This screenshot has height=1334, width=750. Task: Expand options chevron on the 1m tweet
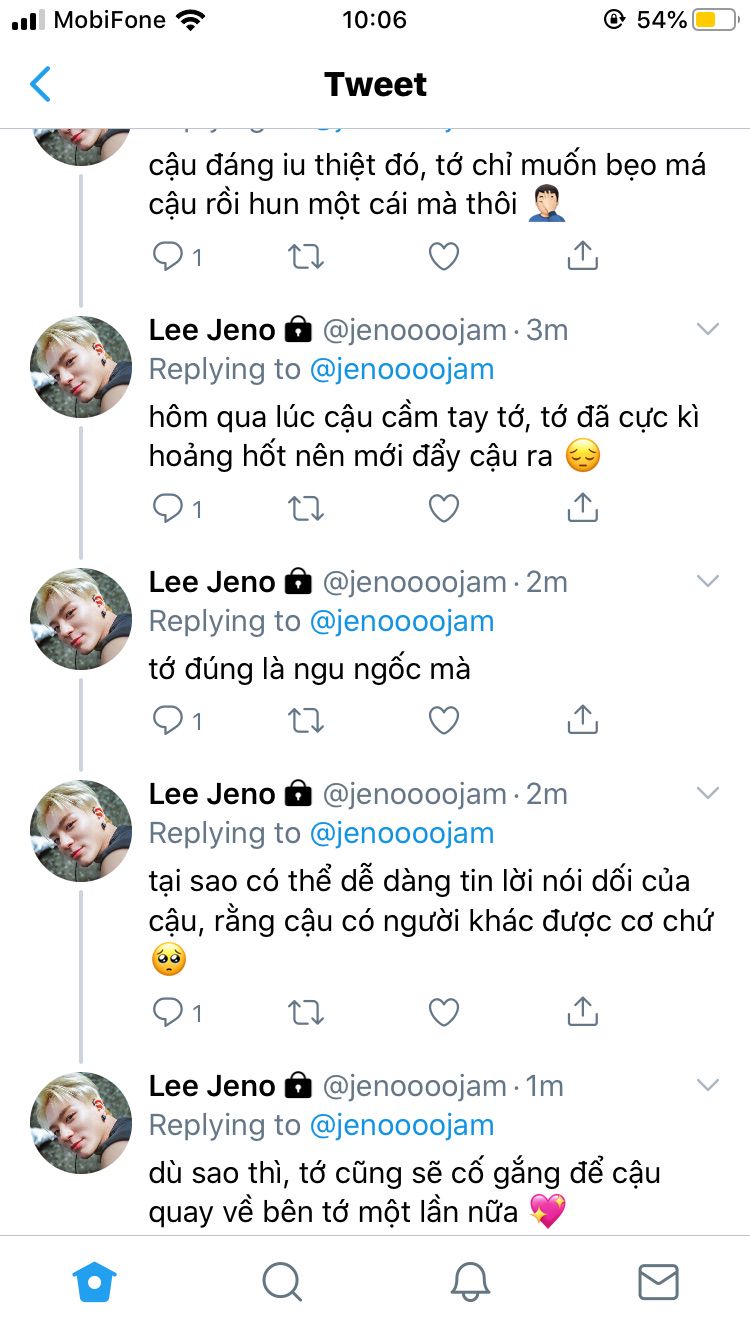[708, 1085]
